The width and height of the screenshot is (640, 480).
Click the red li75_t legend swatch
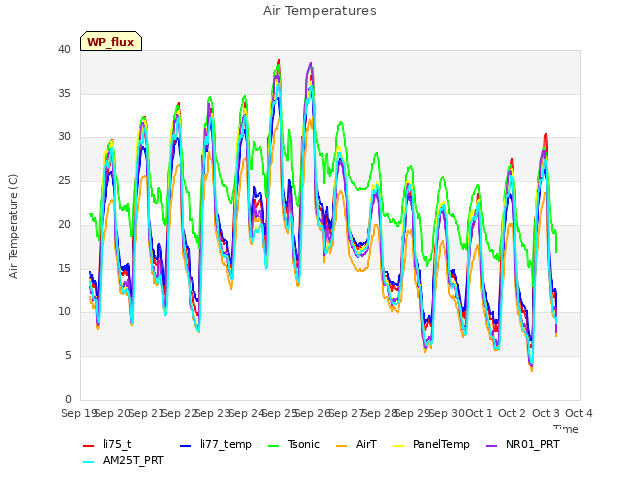click(x=89, y=446)
